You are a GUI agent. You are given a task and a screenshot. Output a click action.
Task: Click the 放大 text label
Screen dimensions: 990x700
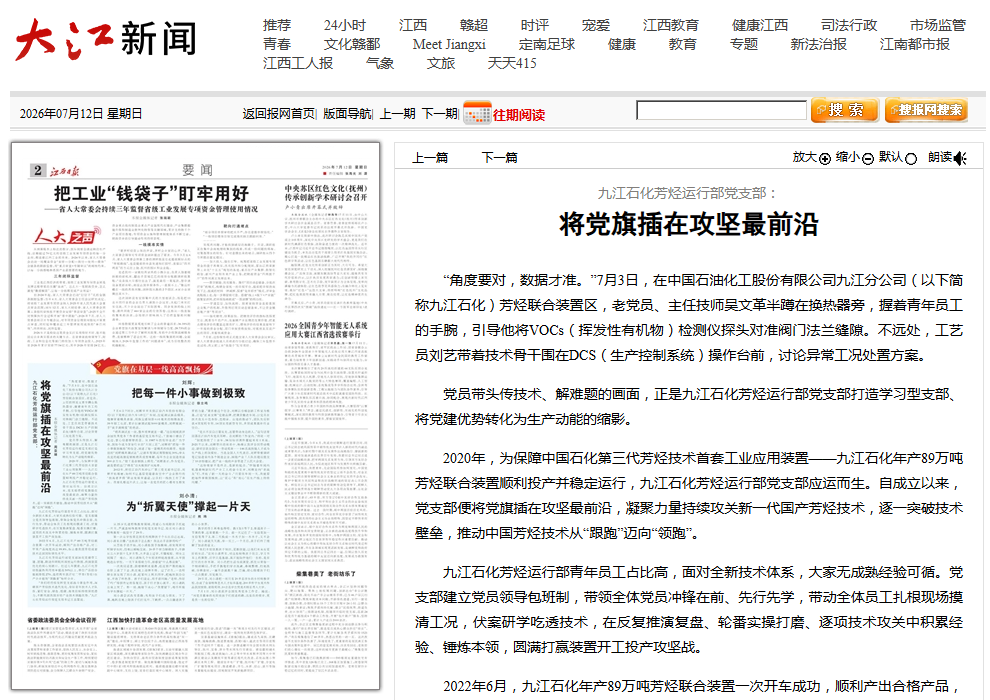(804, 157)
